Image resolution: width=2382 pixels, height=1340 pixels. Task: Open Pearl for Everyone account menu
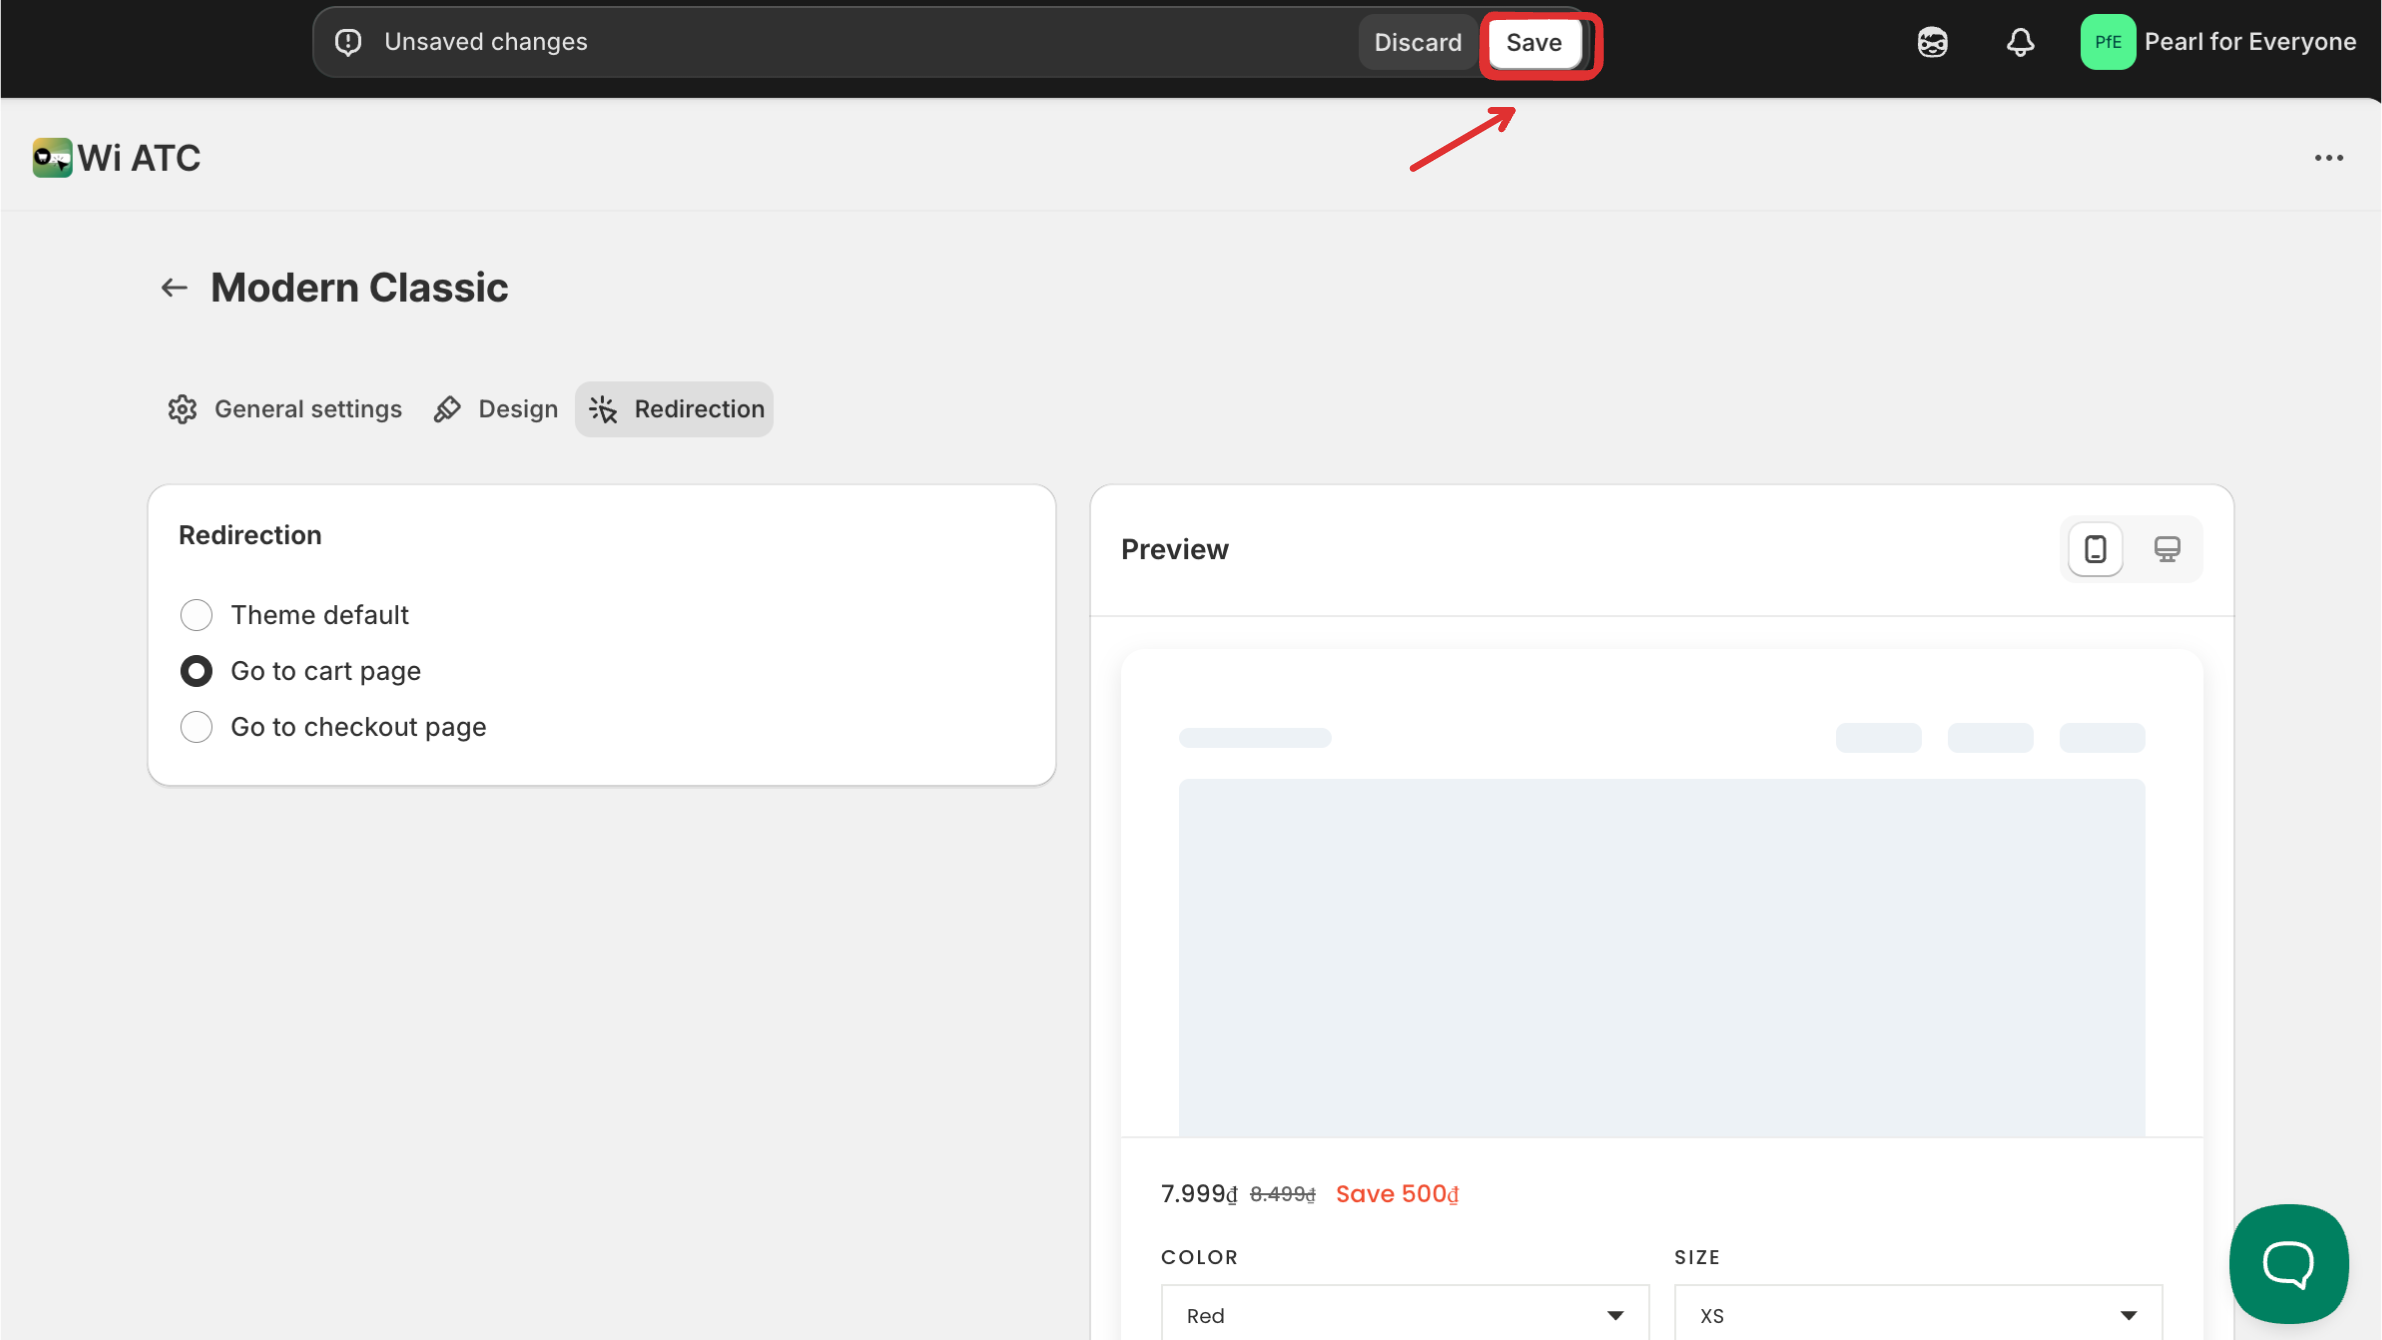(2249, 42)
